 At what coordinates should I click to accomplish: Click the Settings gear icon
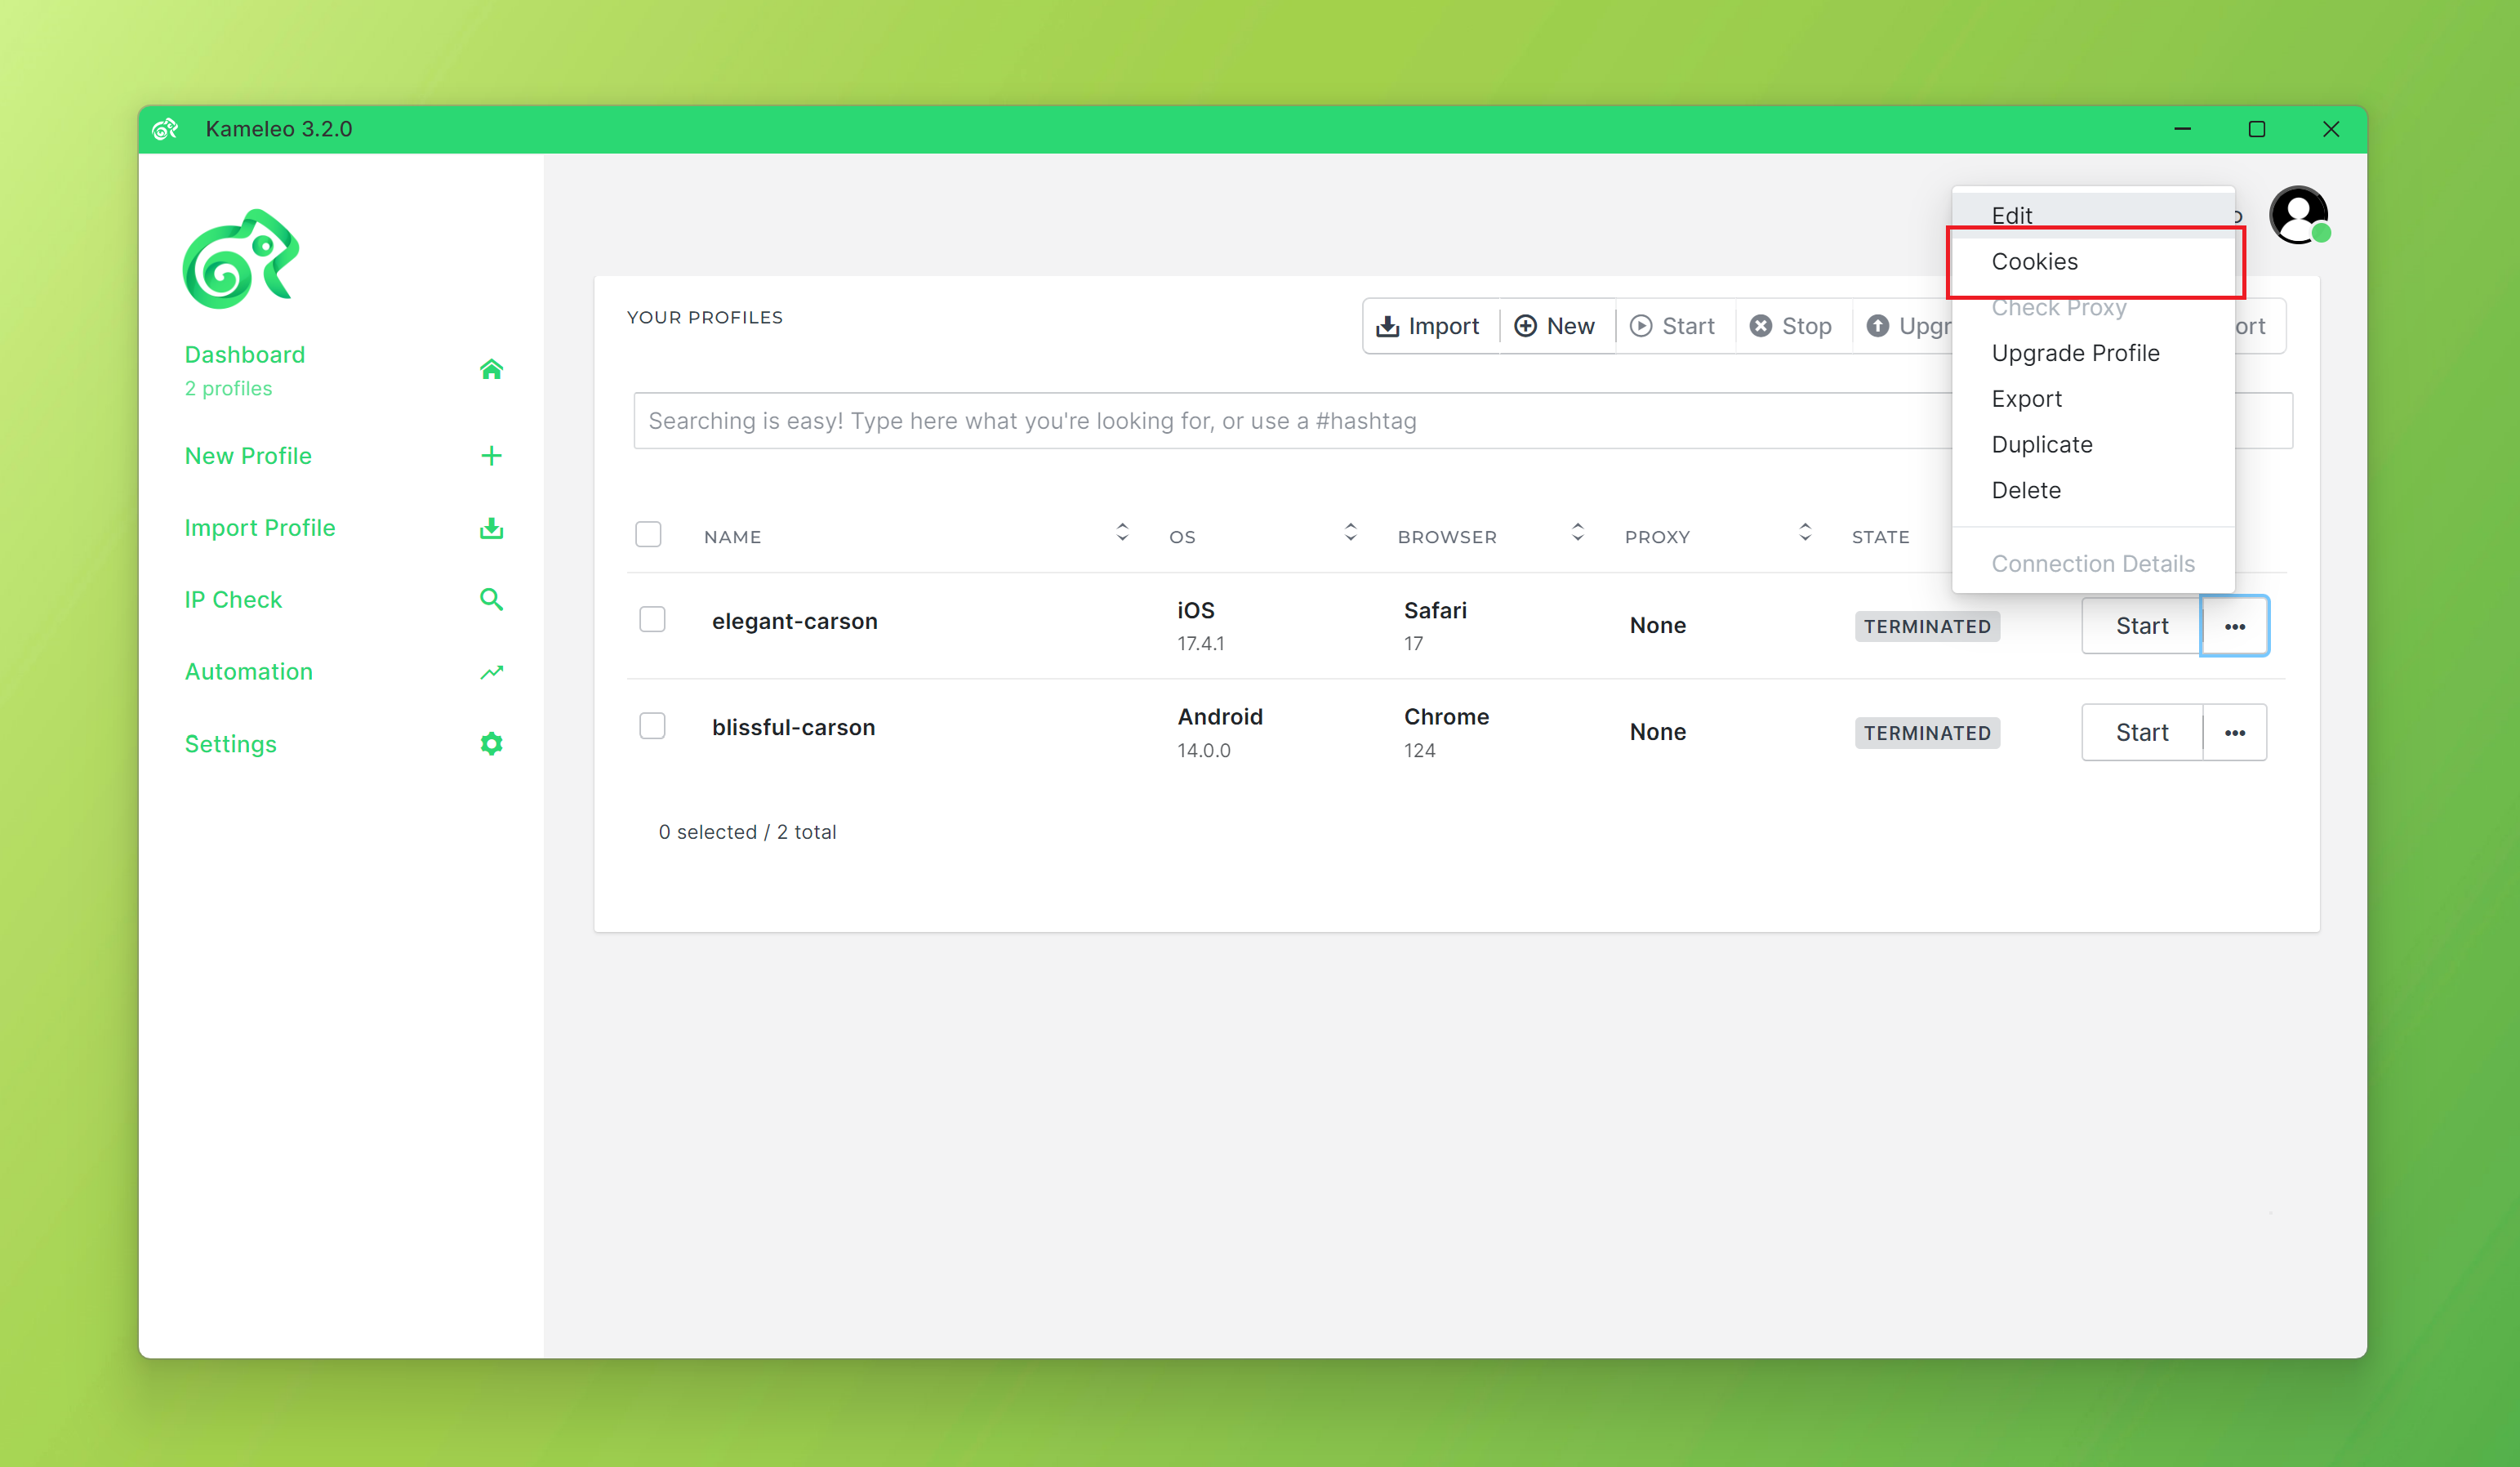point(491,744)
